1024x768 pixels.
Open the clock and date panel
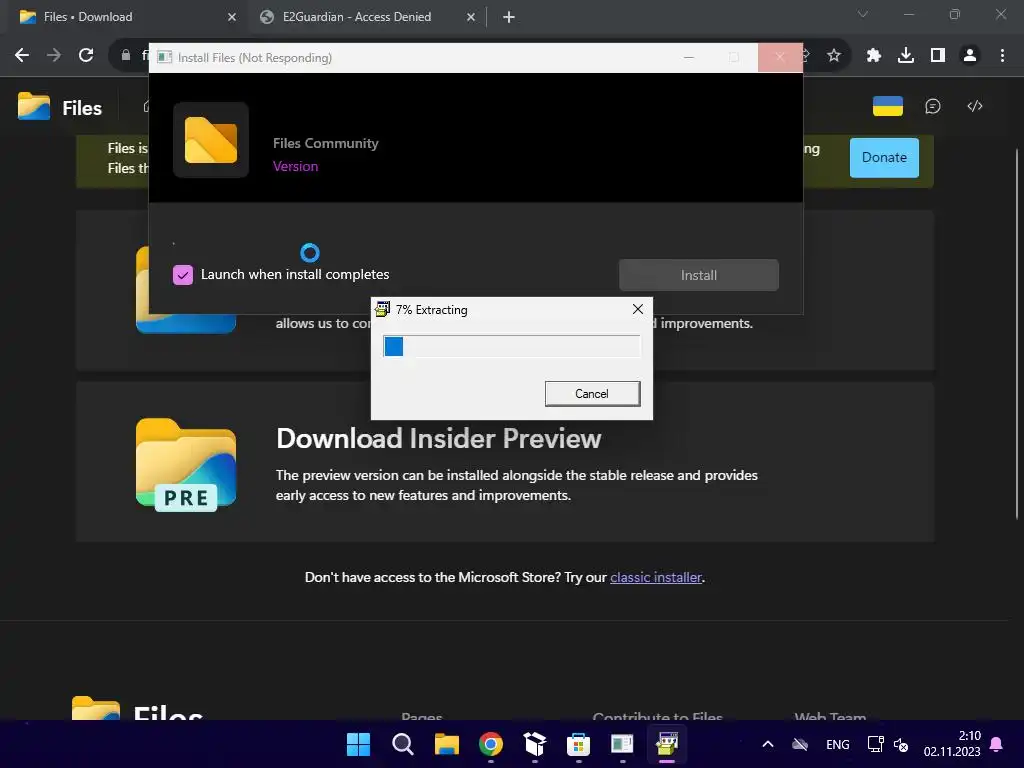[952, 744]
